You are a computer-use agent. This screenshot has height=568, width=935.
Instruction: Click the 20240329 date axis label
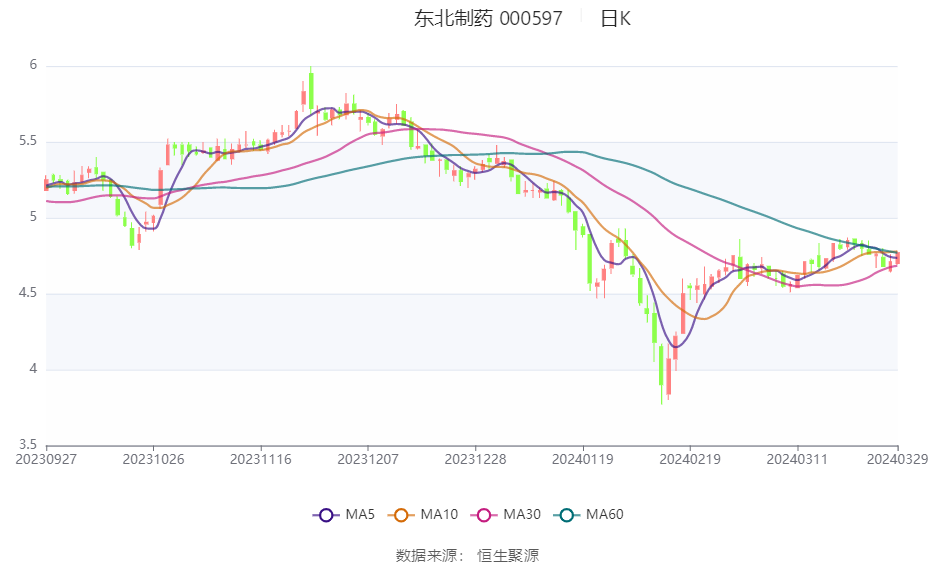(x=897, y=460)
